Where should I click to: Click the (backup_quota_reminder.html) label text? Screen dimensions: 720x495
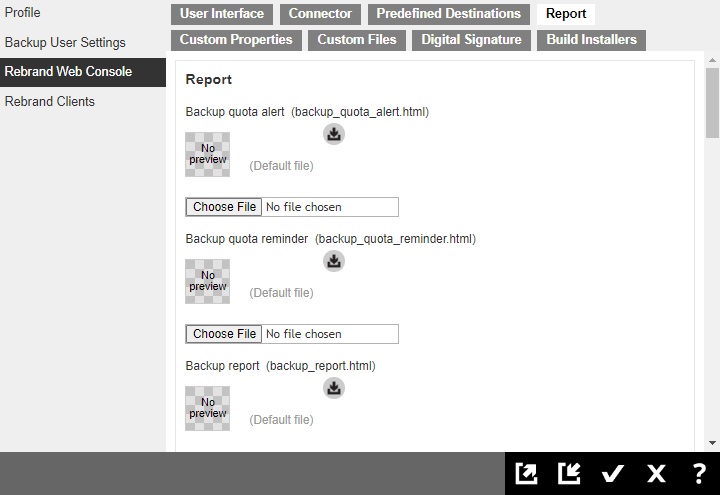[395, 239]
